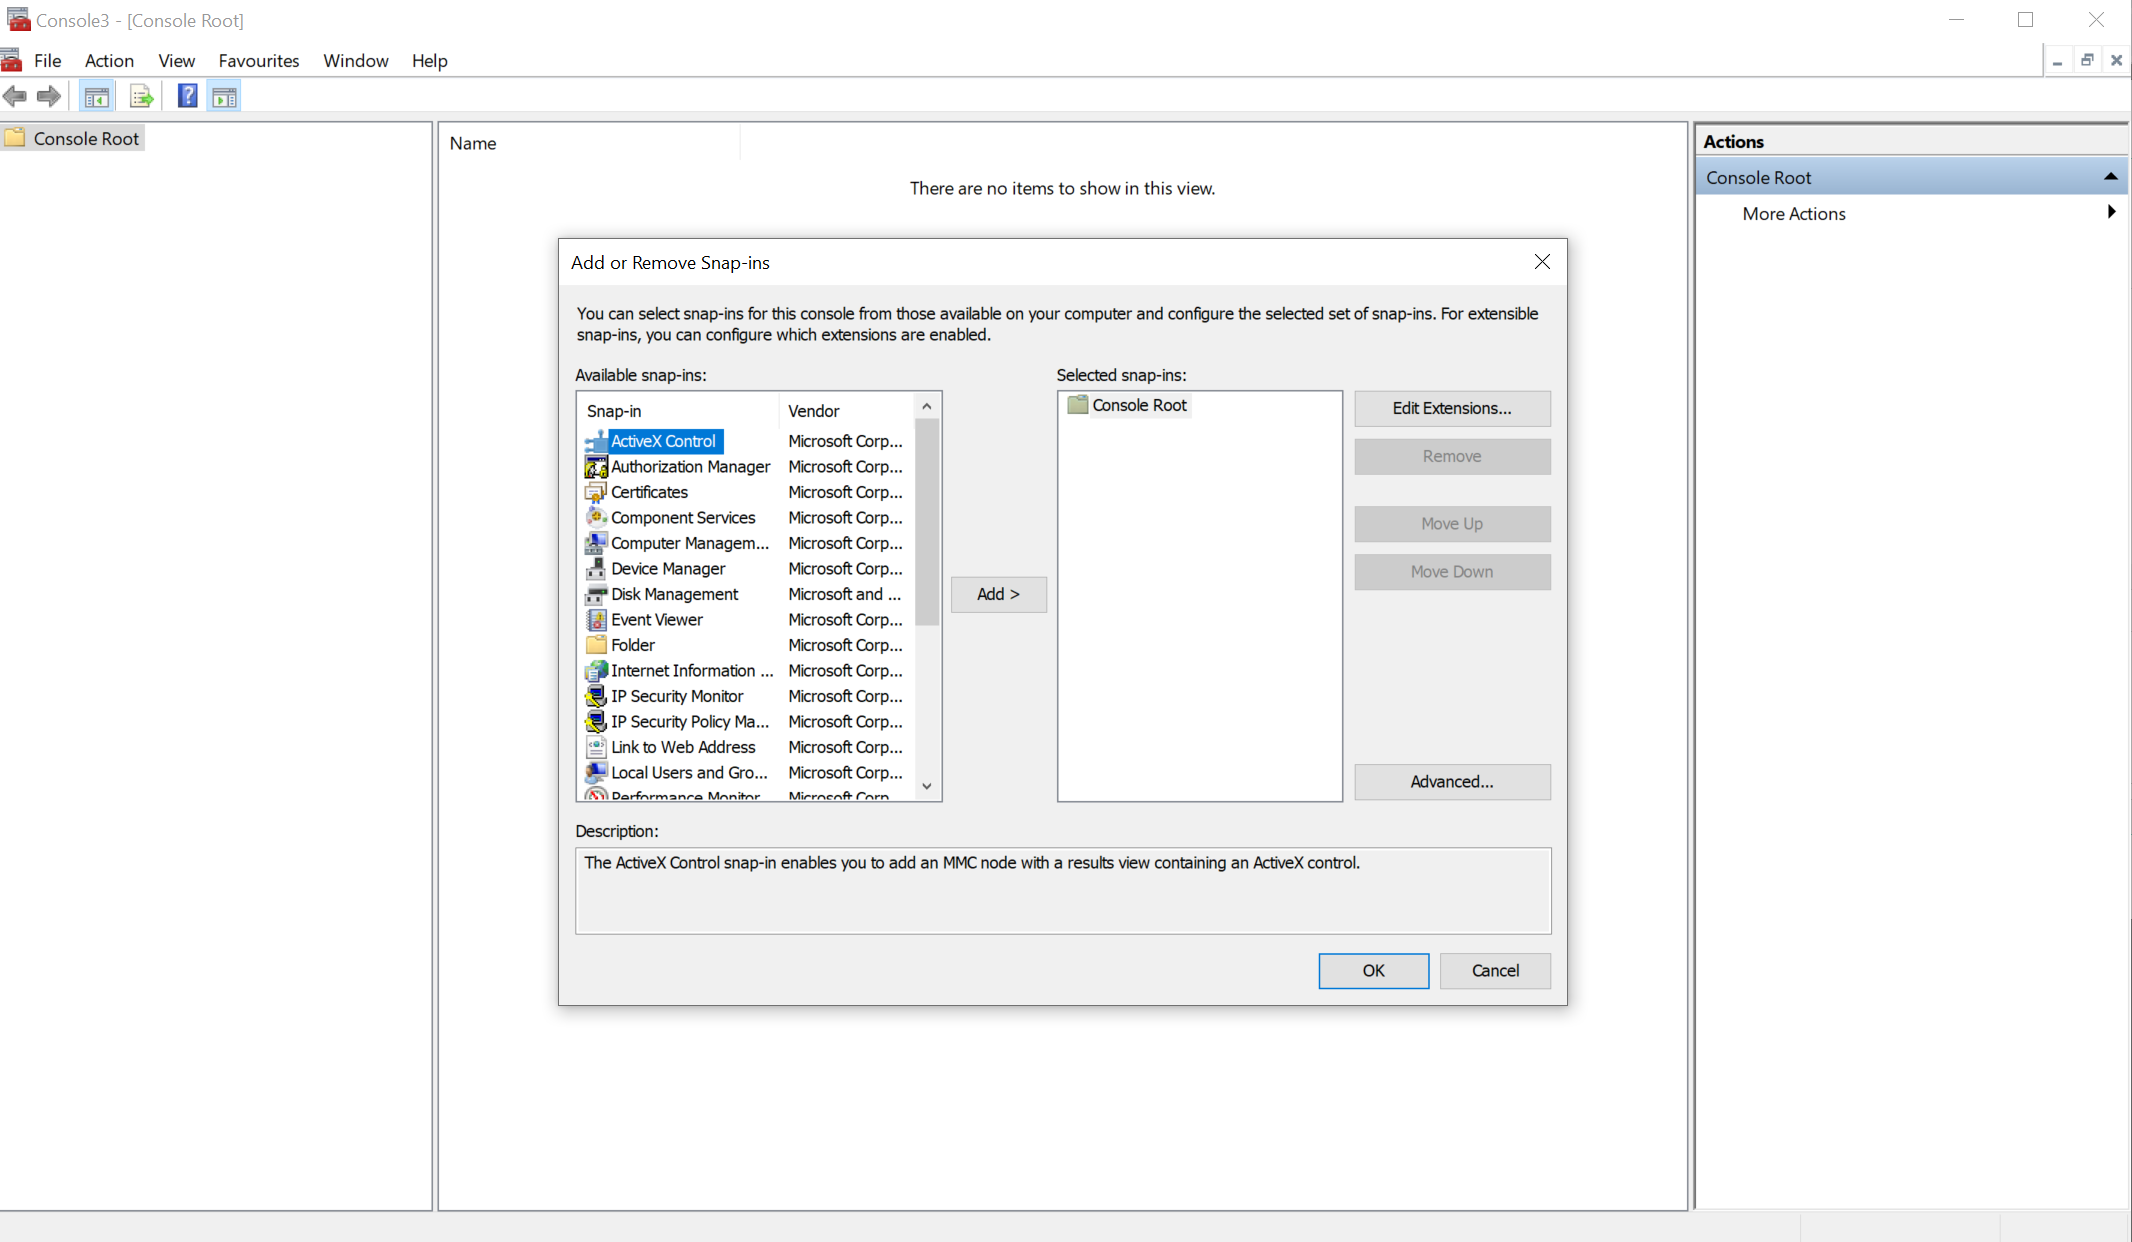Click Show/Hide Console Tree toolbar icon

pyautogui.click(x=97, y=96)
